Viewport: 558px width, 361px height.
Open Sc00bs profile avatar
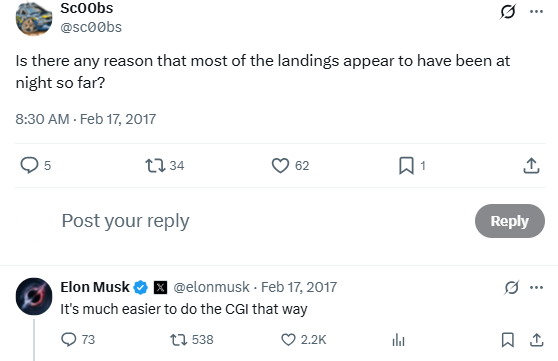click(34, 18)
